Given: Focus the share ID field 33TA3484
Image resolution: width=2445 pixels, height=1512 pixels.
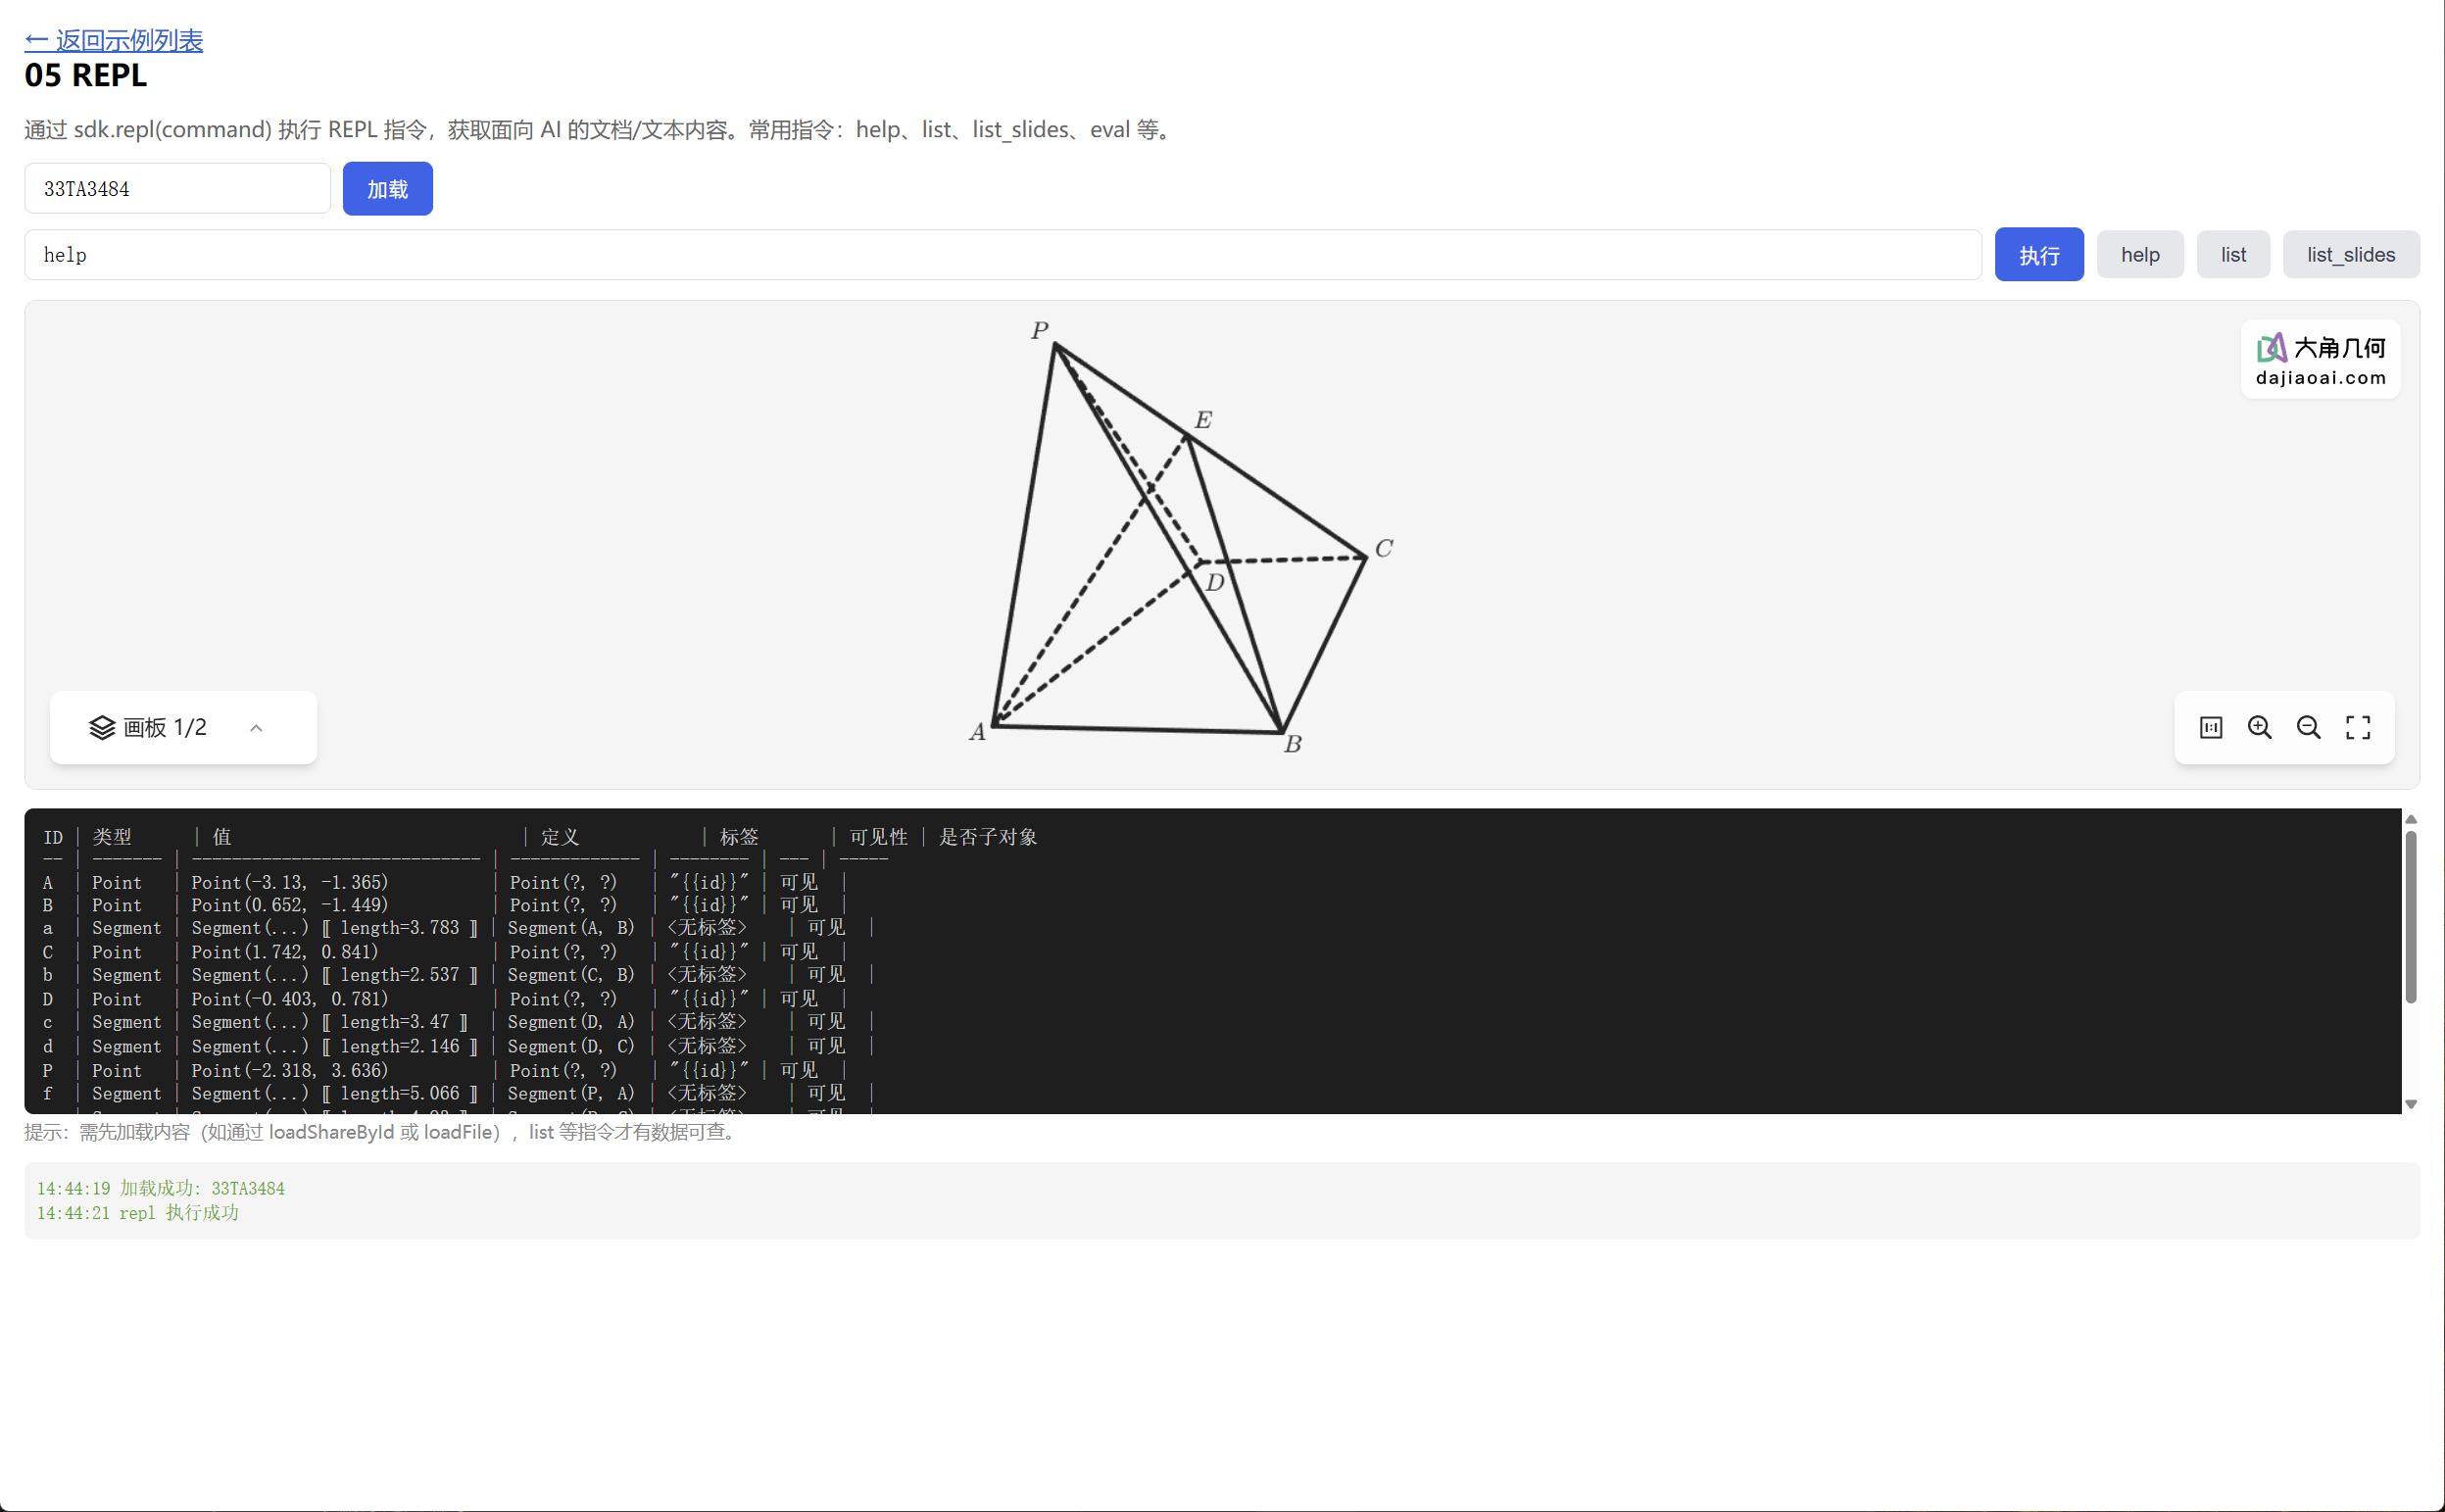Looking at the screenshot, I should tap(177, 189).
